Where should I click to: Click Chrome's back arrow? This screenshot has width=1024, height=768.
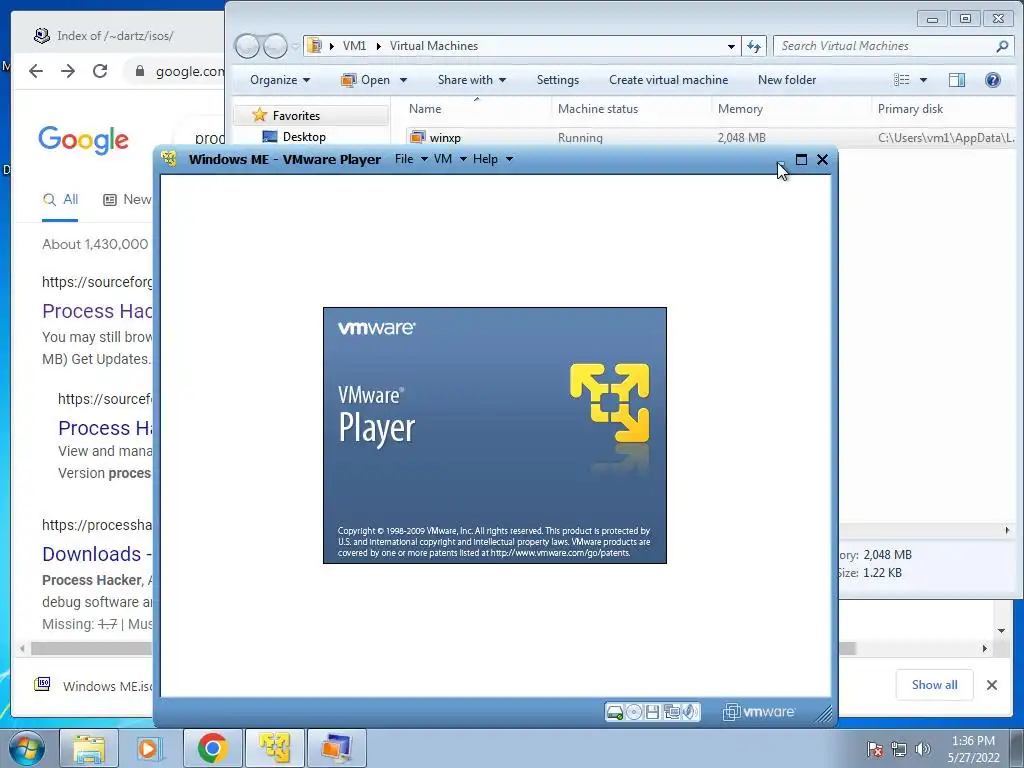[36, 71]
